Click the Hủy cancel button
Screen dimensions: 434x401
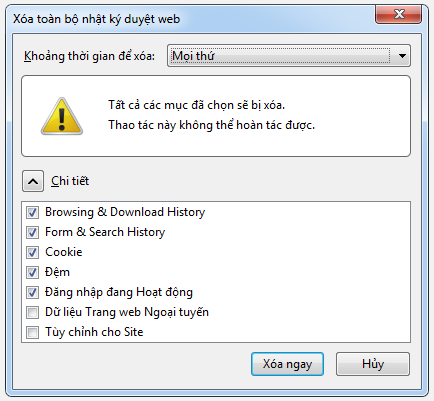pos(373,364)
